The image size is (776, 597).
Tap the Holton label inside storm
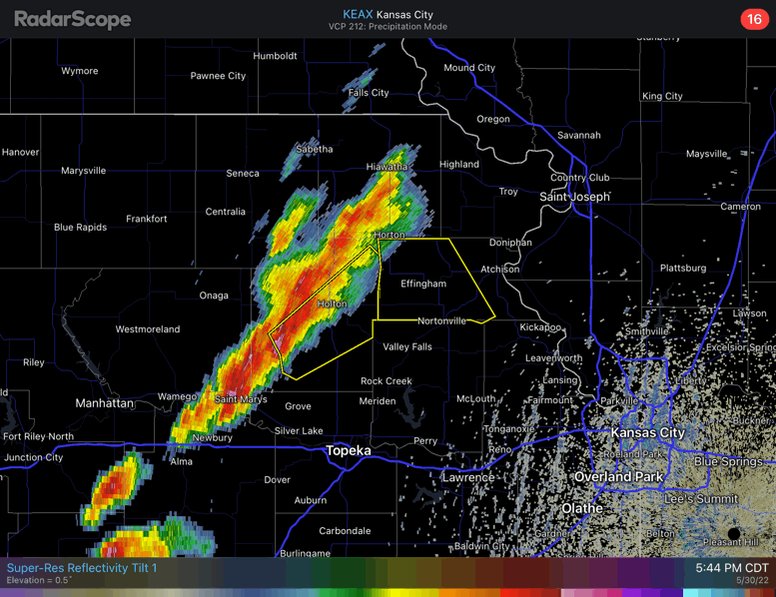click(x=332, y=303)
